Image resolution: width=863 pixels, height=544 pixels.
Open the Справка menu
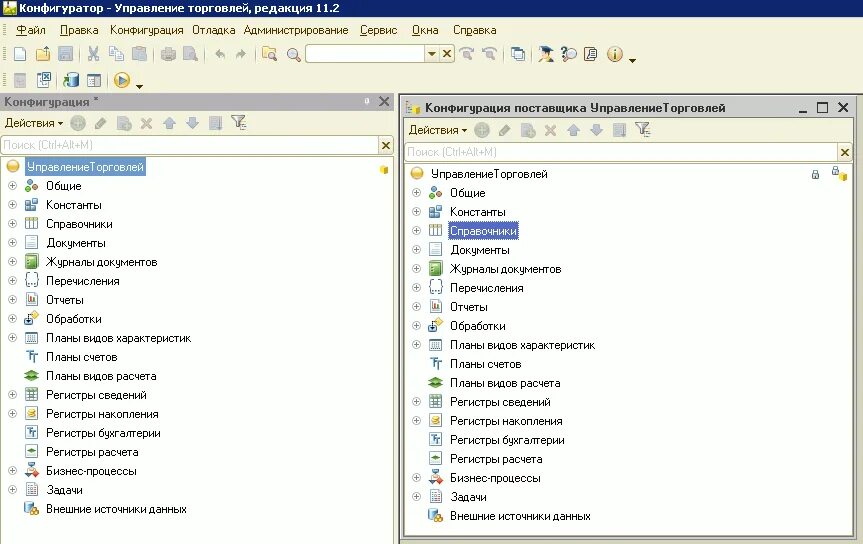474,30
